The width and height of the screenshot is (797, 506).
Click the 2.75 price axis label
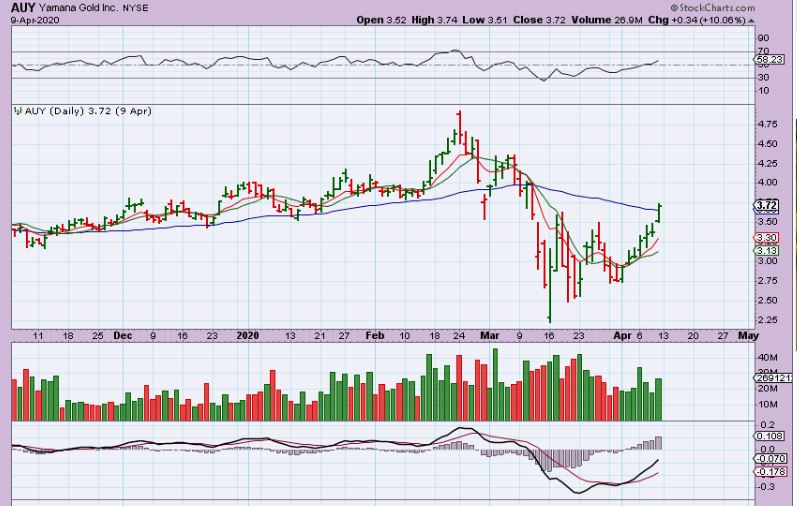click(767, 281)
